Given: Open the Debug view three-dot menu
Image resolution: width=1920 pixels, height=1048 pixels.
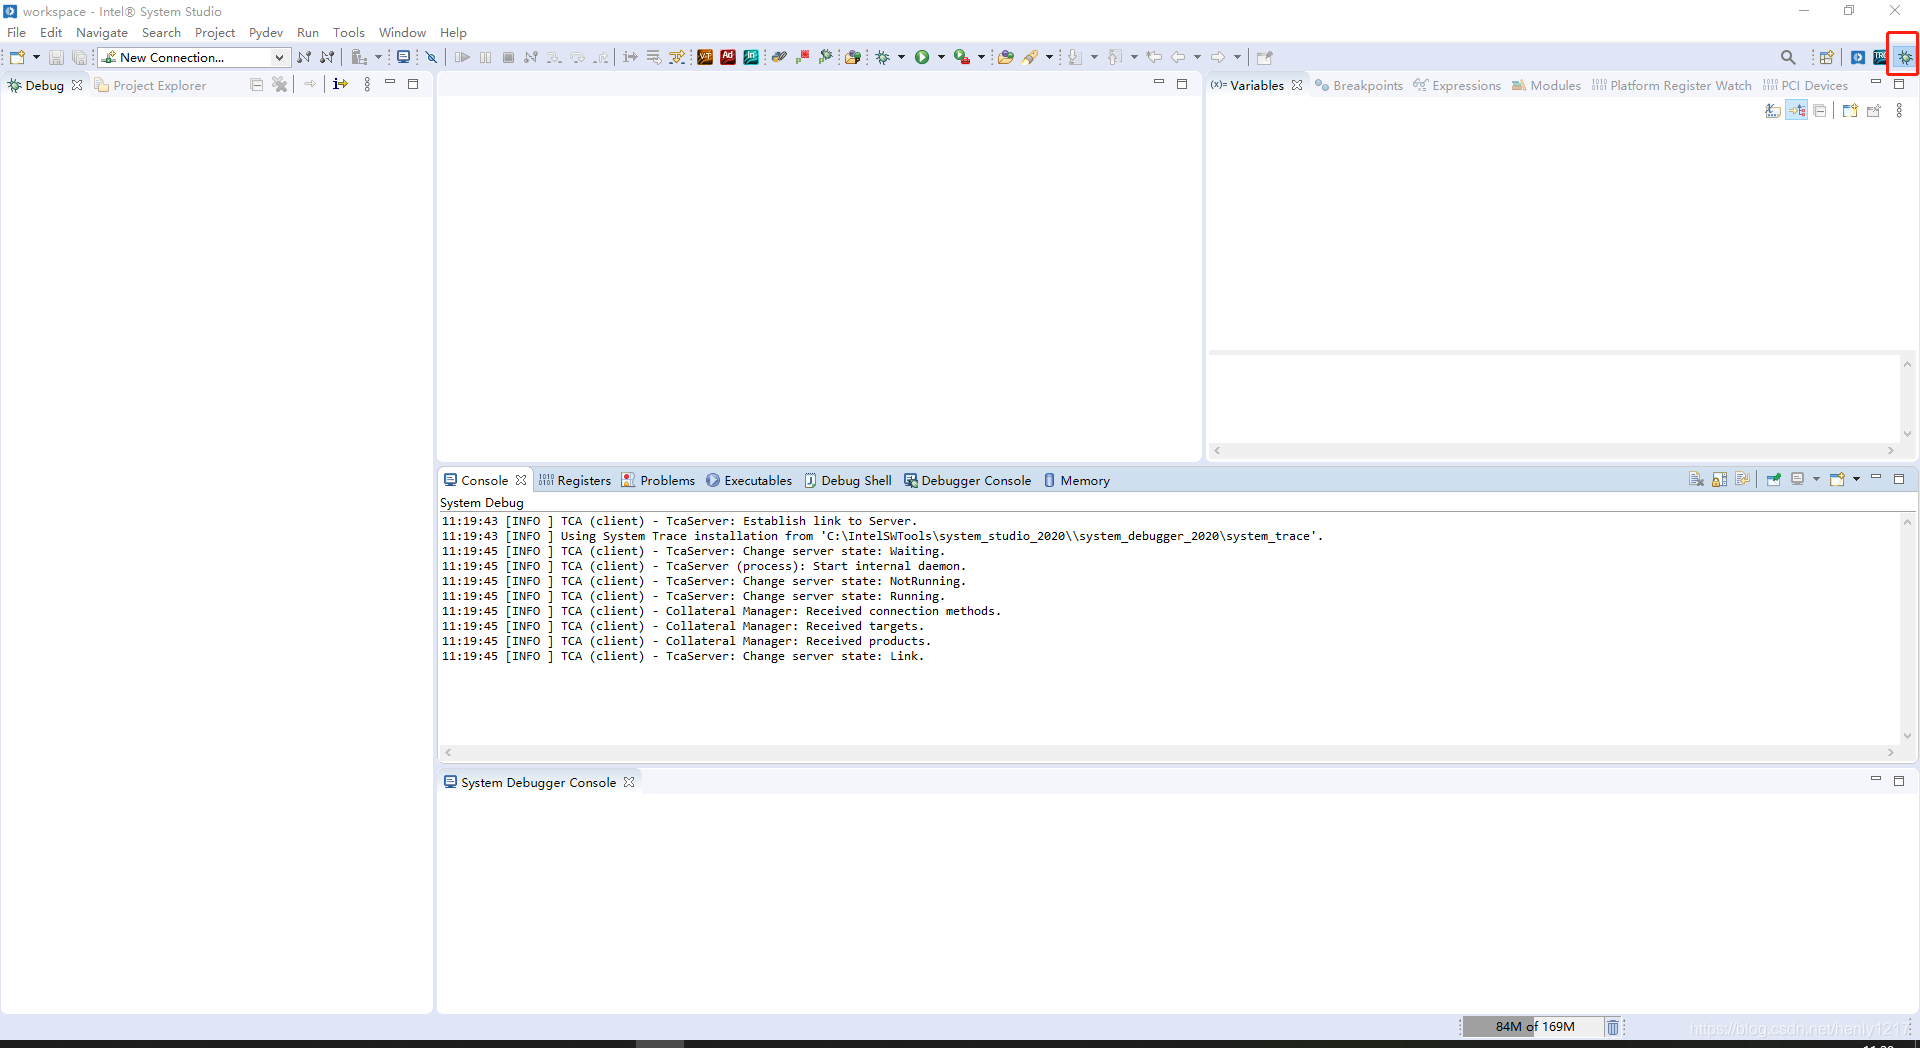Looking at the screenshot, I should pyautogui.click(x=367, y=84).
